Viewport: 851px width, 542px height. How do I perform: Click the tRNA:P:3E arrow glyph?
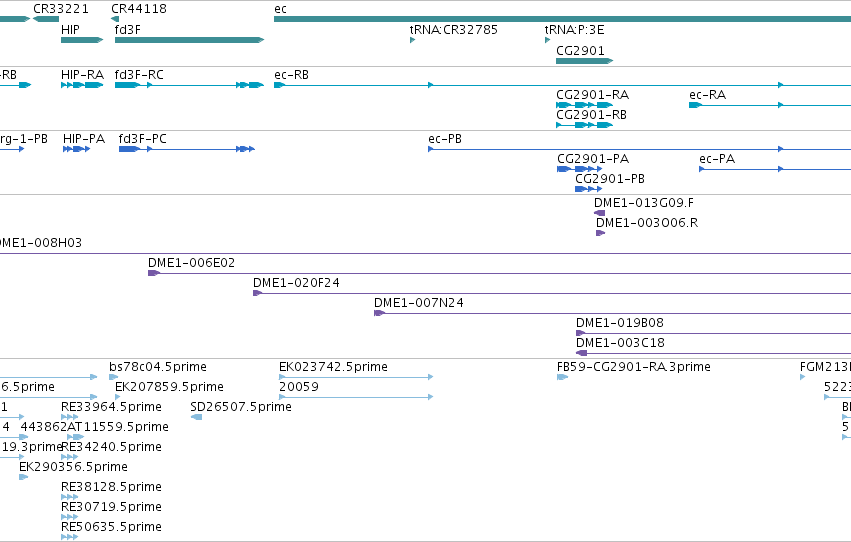click(548, 40)
